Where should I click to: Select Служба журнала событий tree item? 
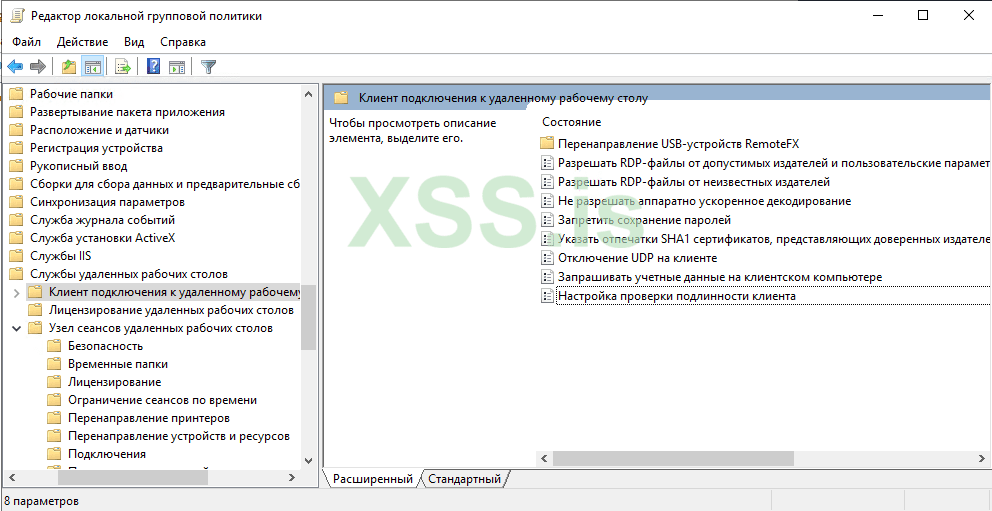click(x=102, y=220)
